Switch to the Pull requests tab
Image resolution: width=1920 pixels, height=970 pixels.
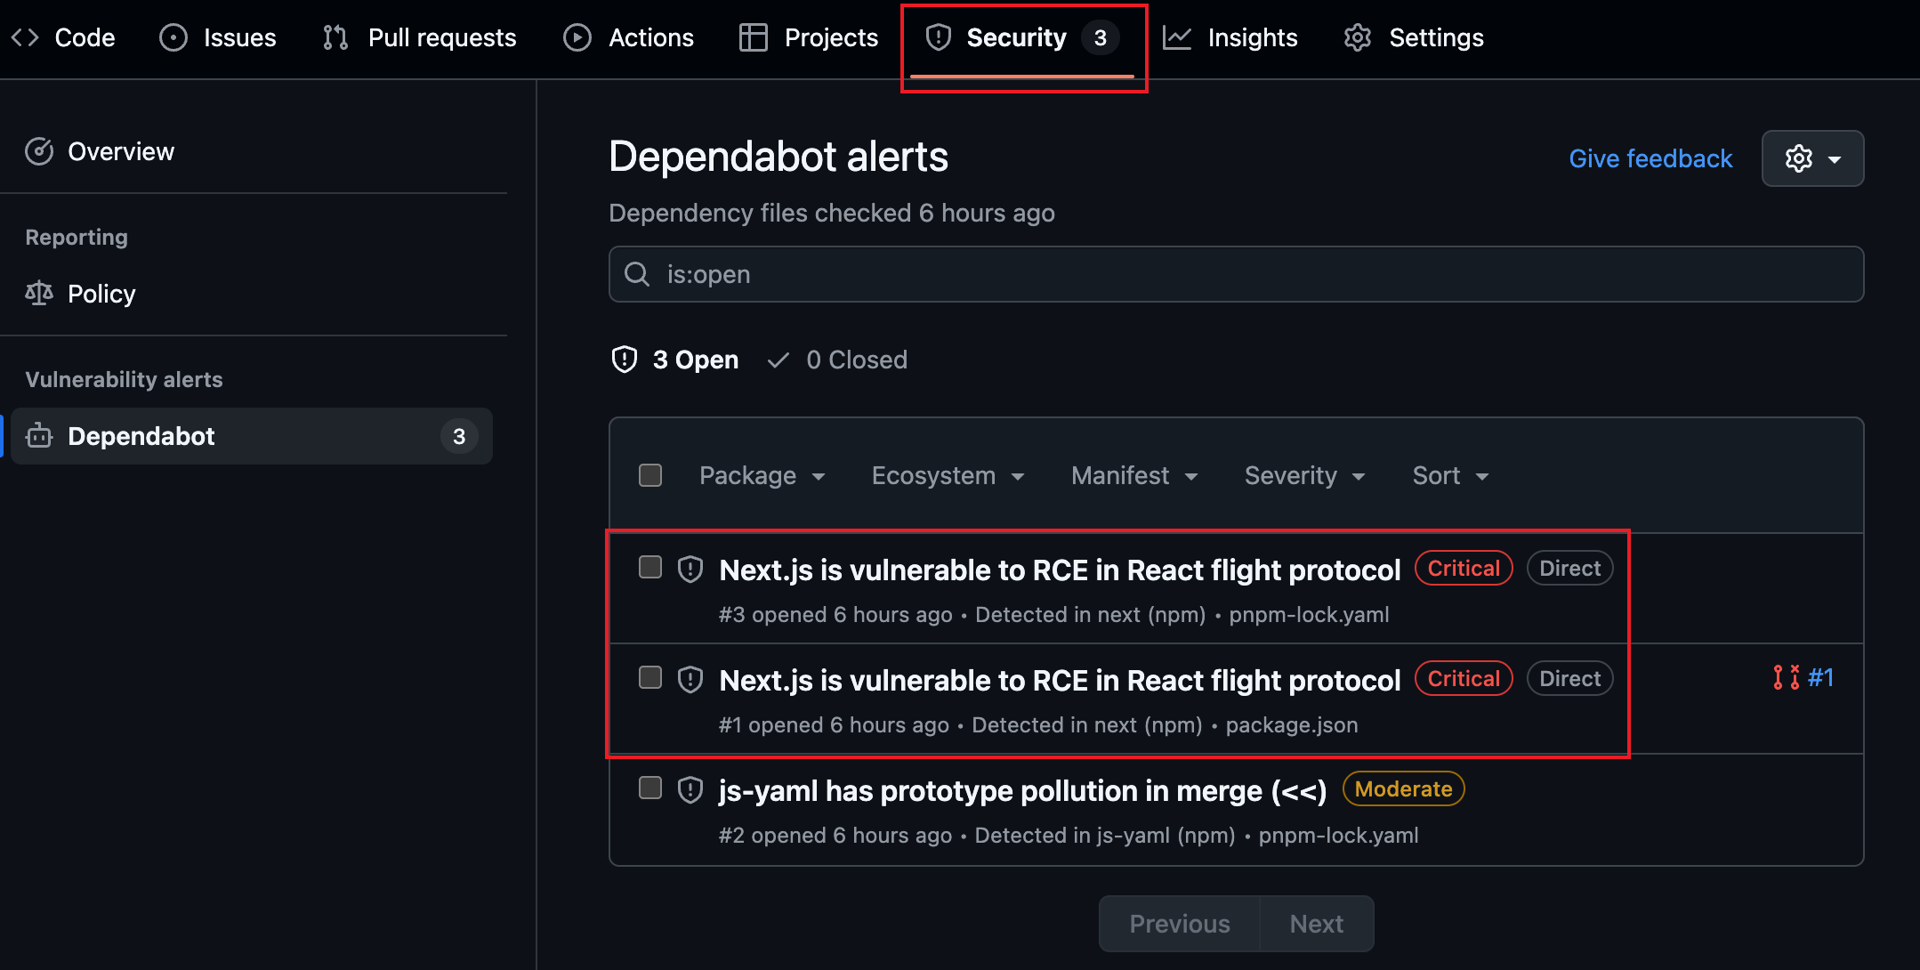420,38
